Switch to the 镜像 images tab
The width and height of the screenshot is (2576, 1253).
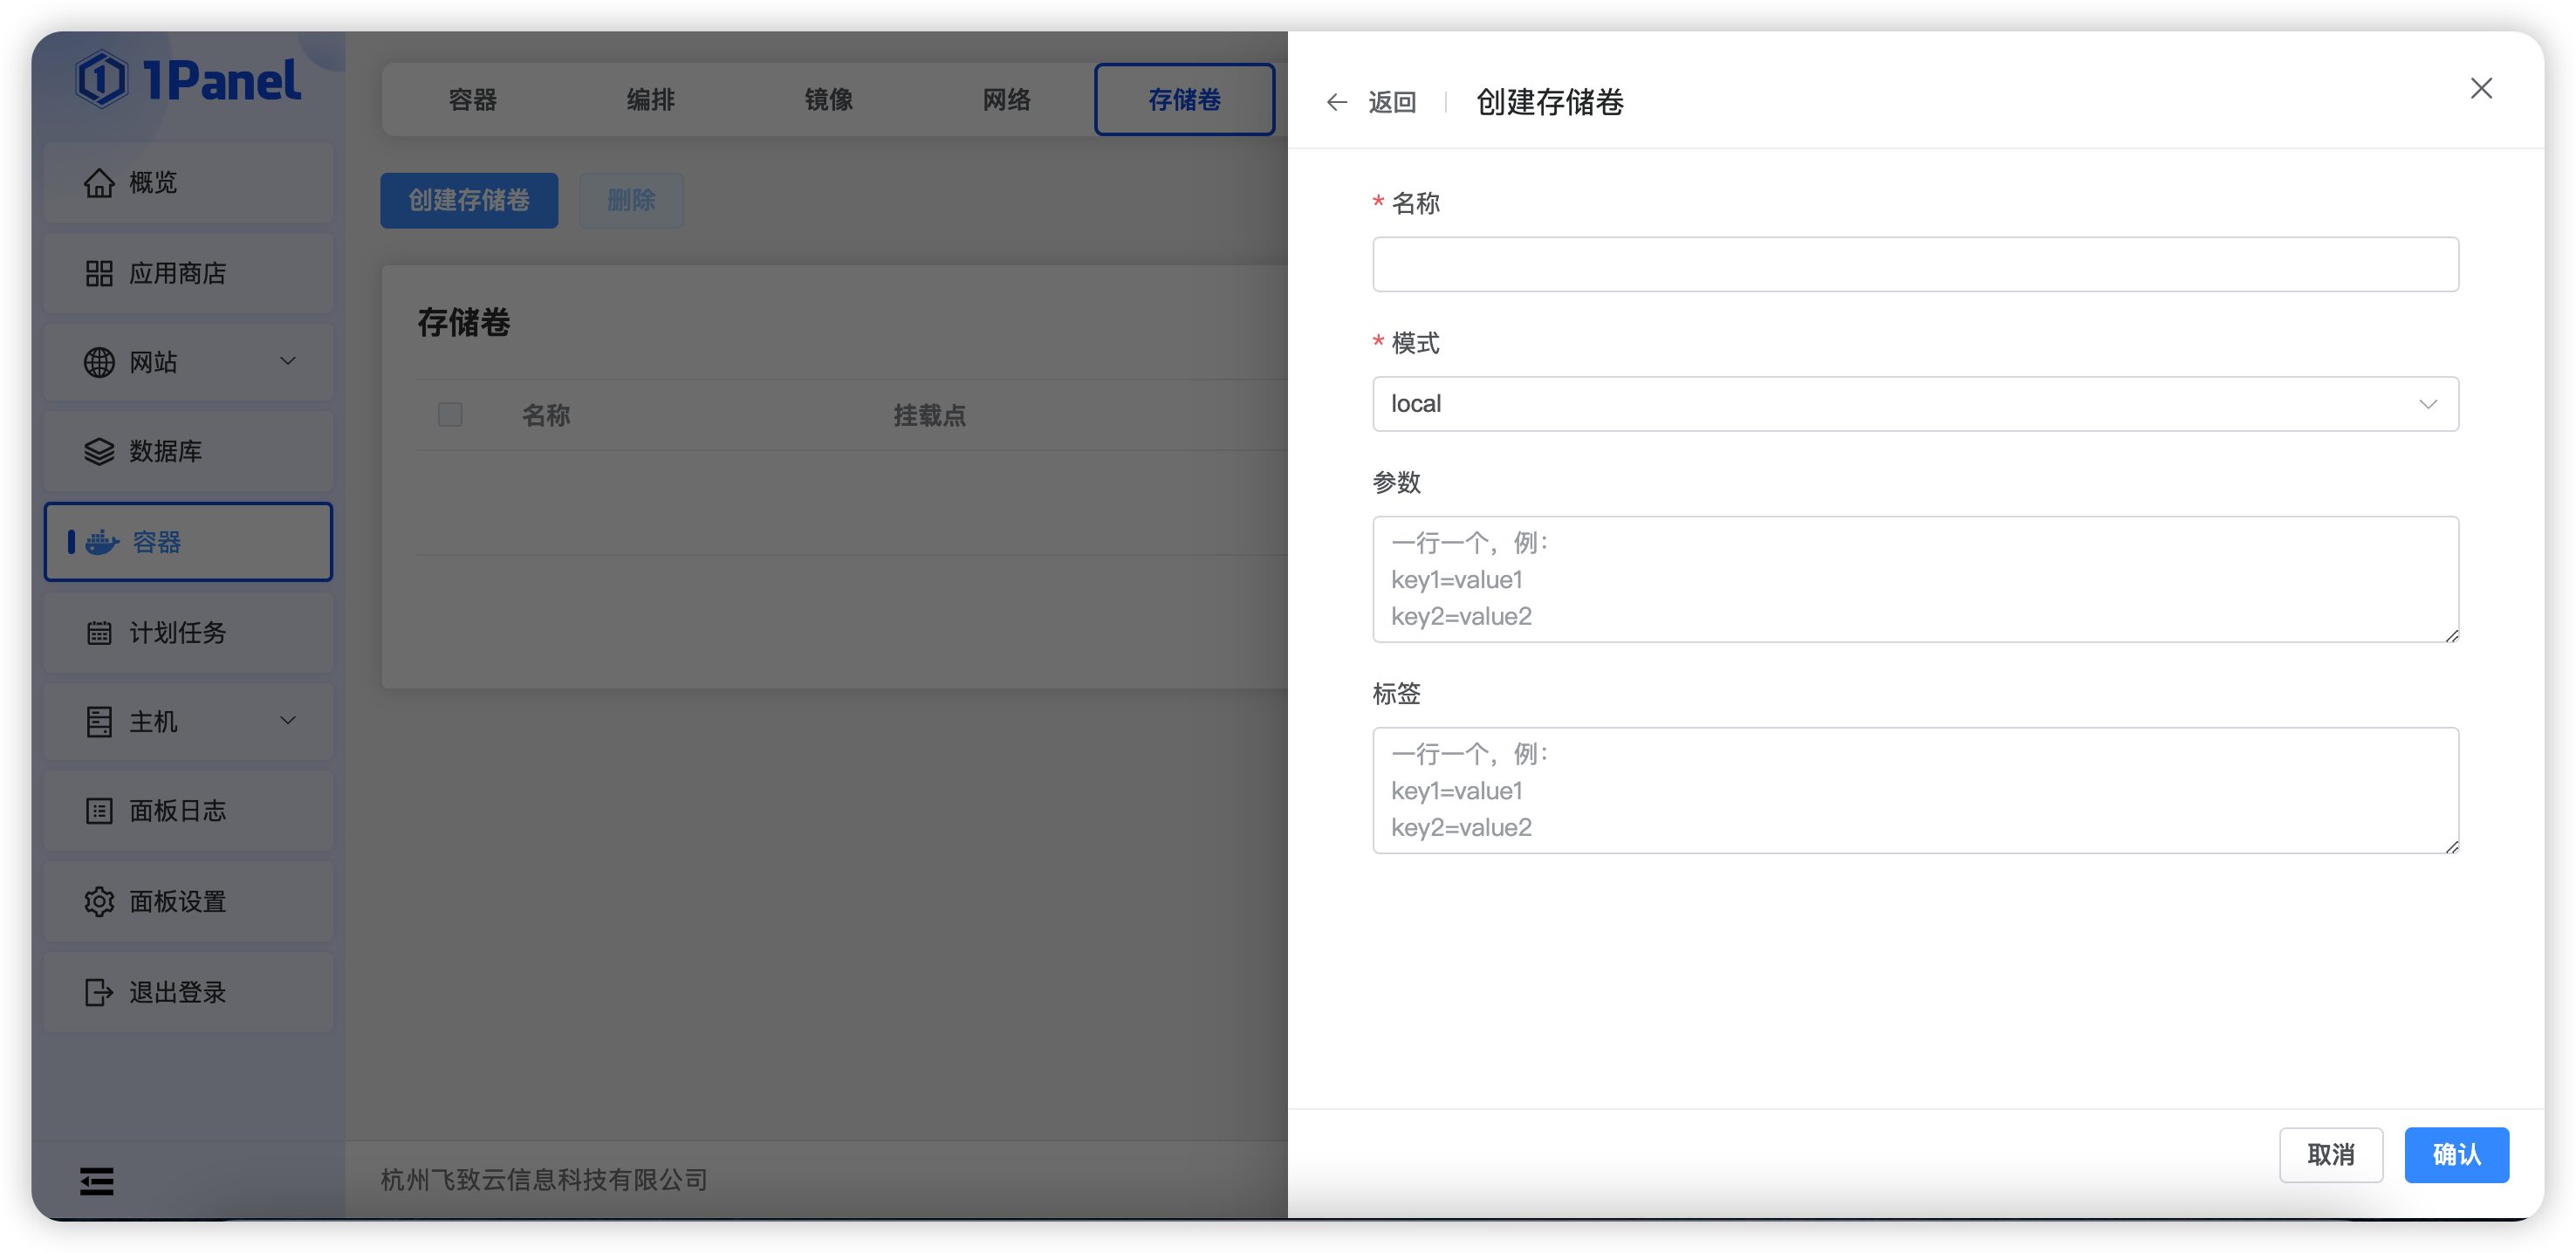coord(828,99)
